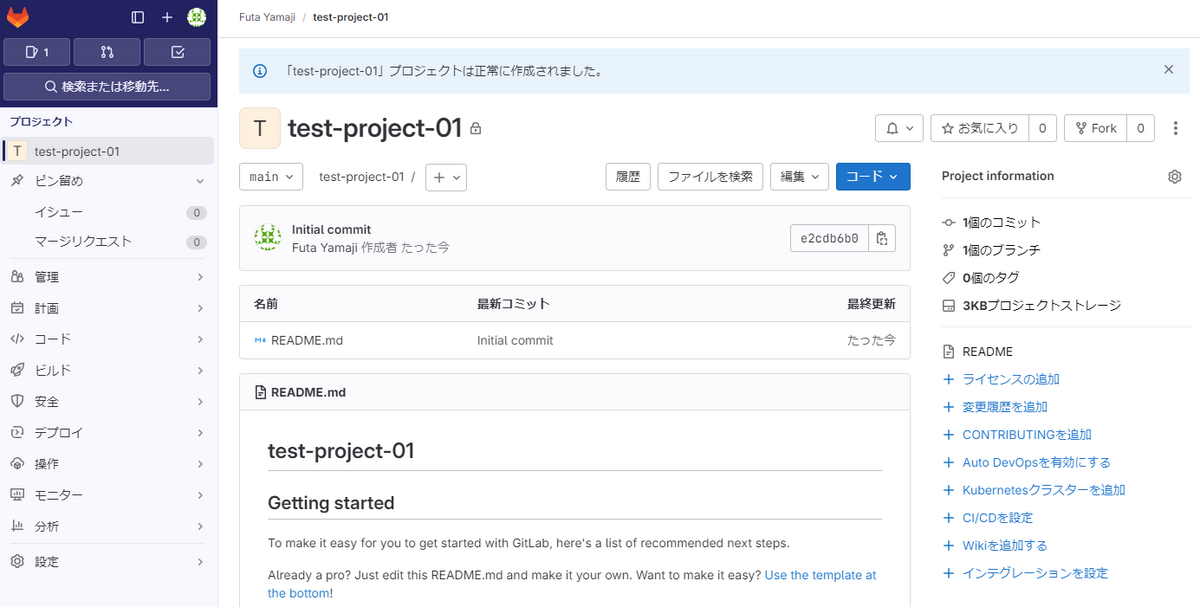Click the star count 0
1200x607 pixels.
point(1043,128)
